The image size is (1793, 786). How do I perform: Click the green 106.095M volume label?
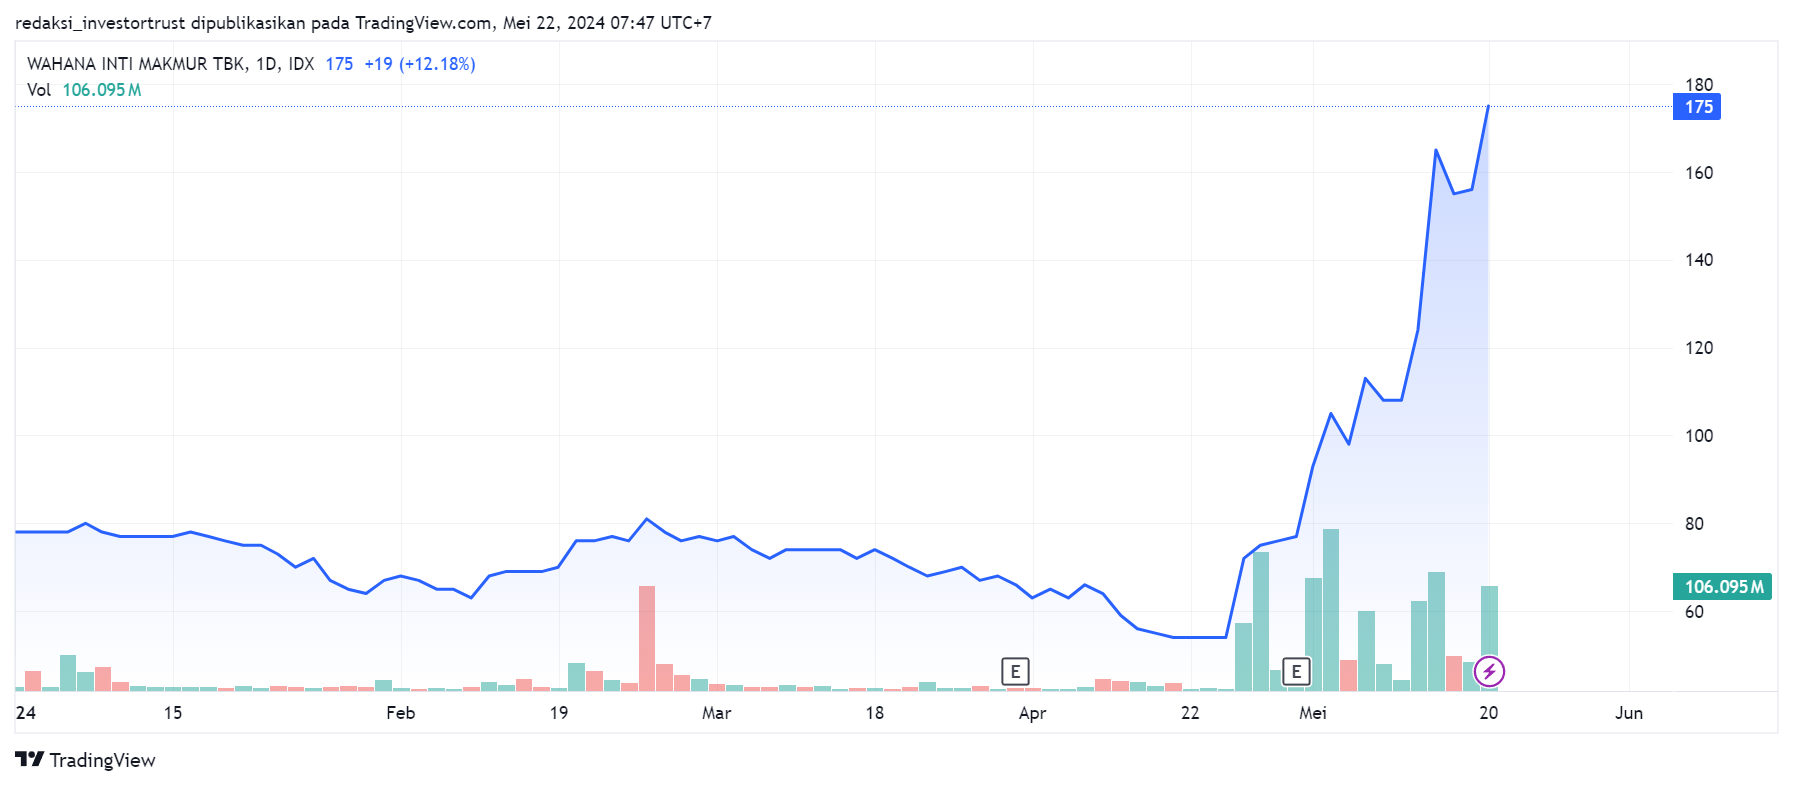[x=1722, y=587]
